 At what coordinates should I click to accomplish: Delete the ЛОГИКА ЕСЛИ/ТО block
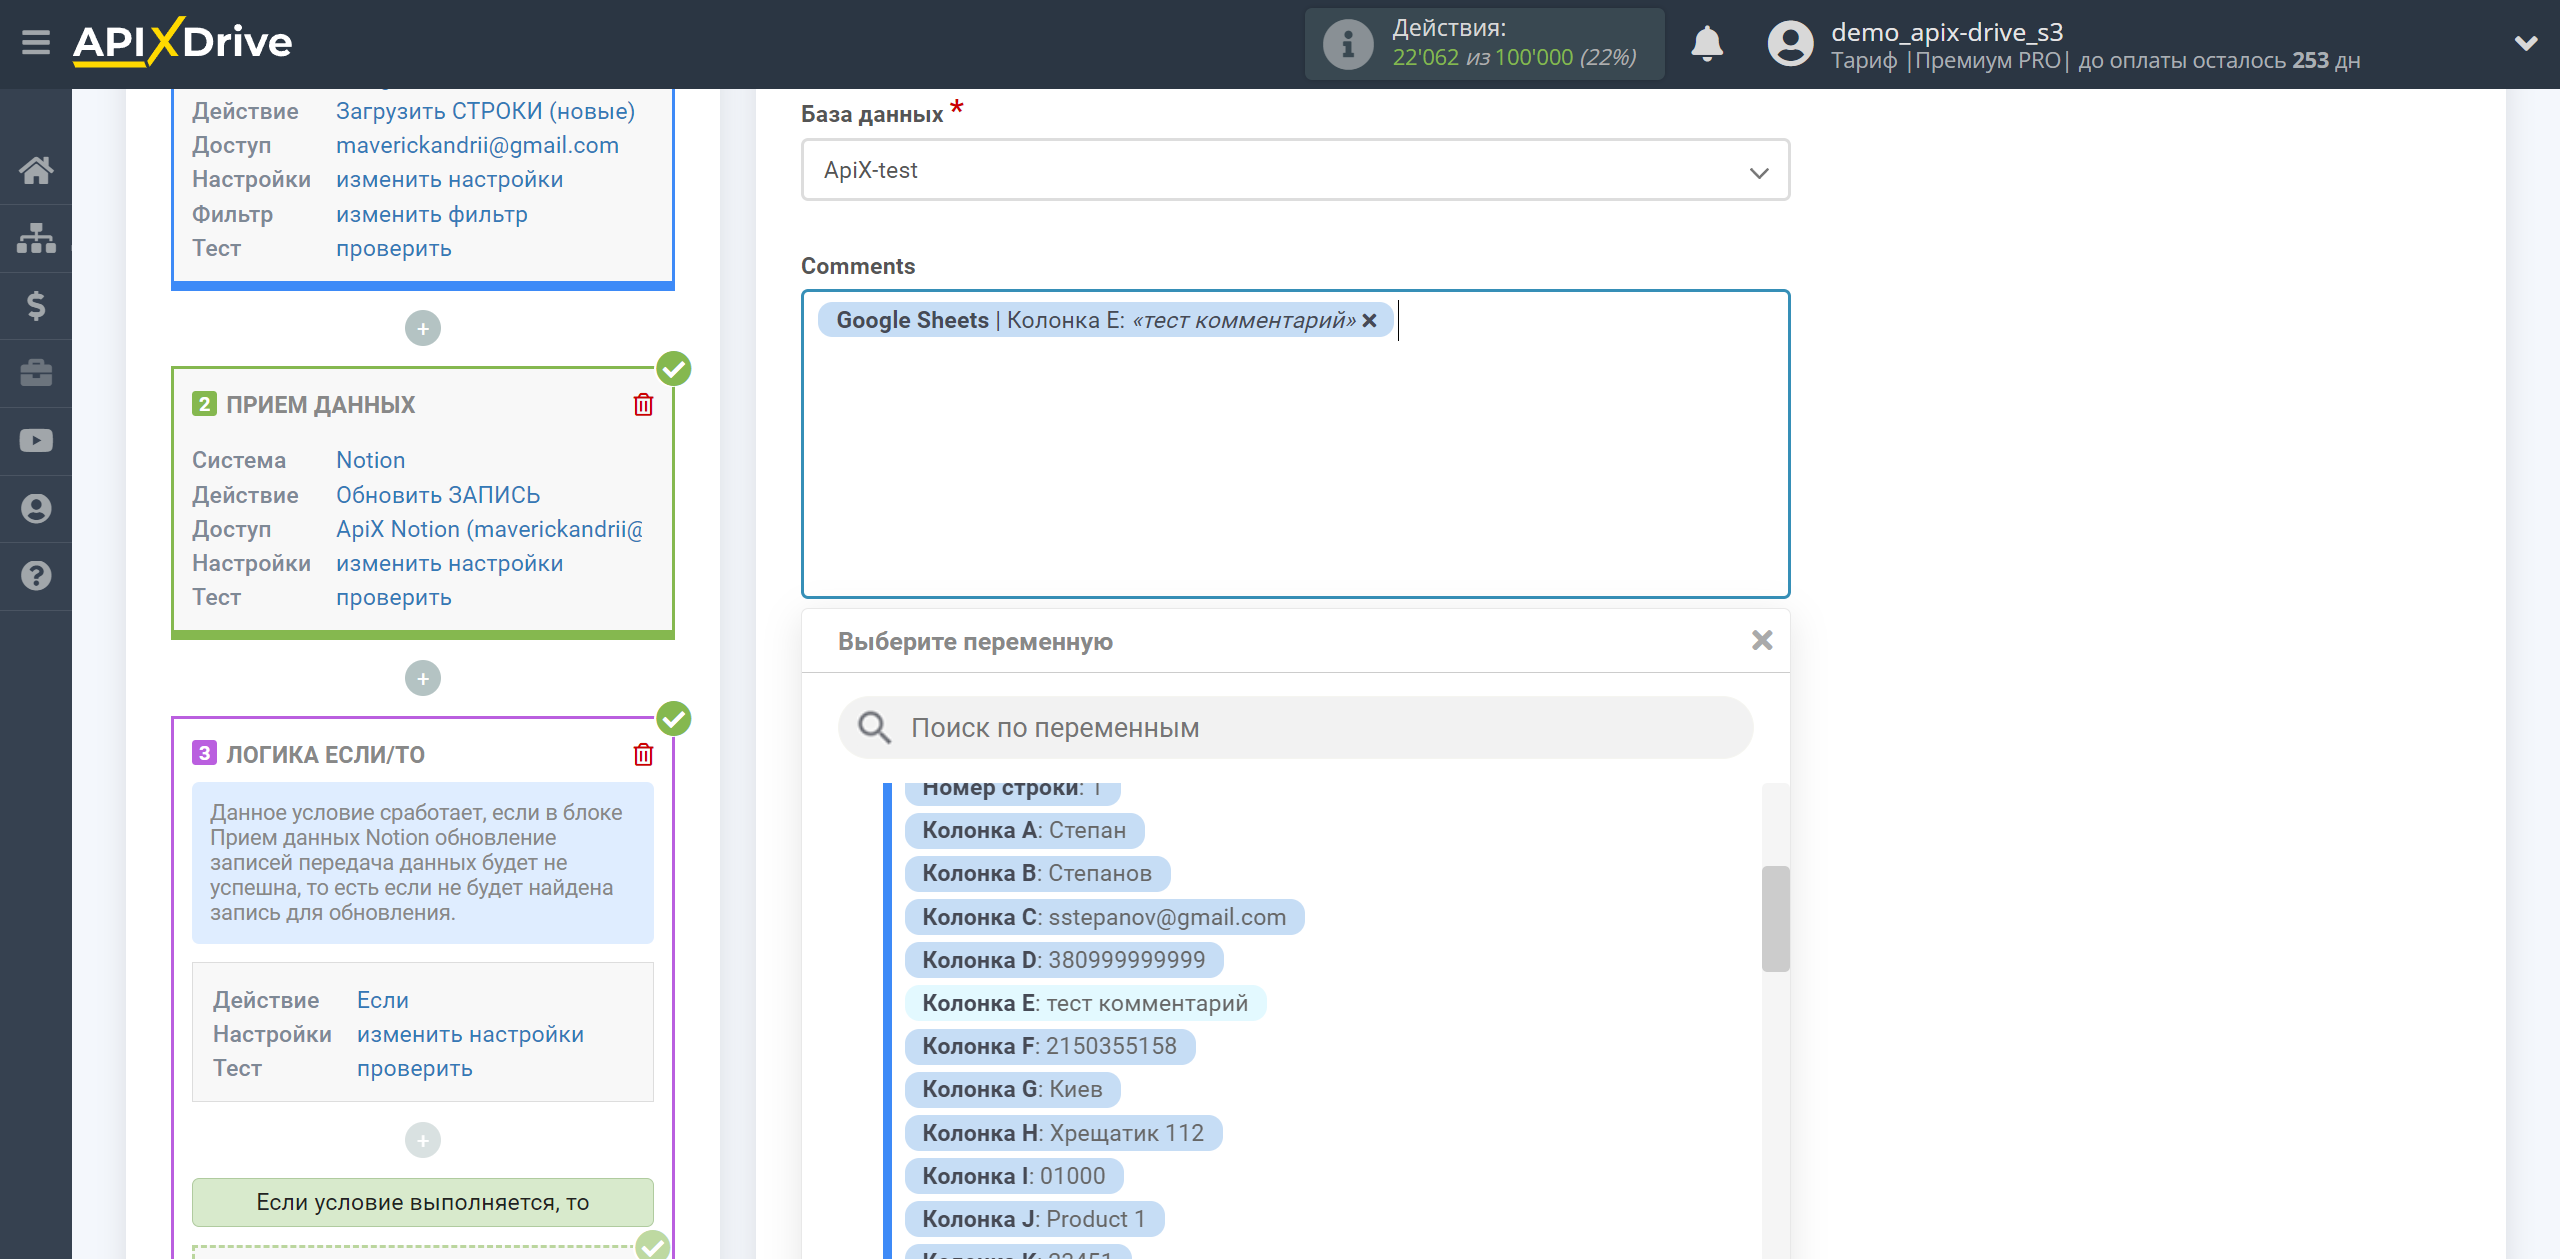[x=643, y=755]
